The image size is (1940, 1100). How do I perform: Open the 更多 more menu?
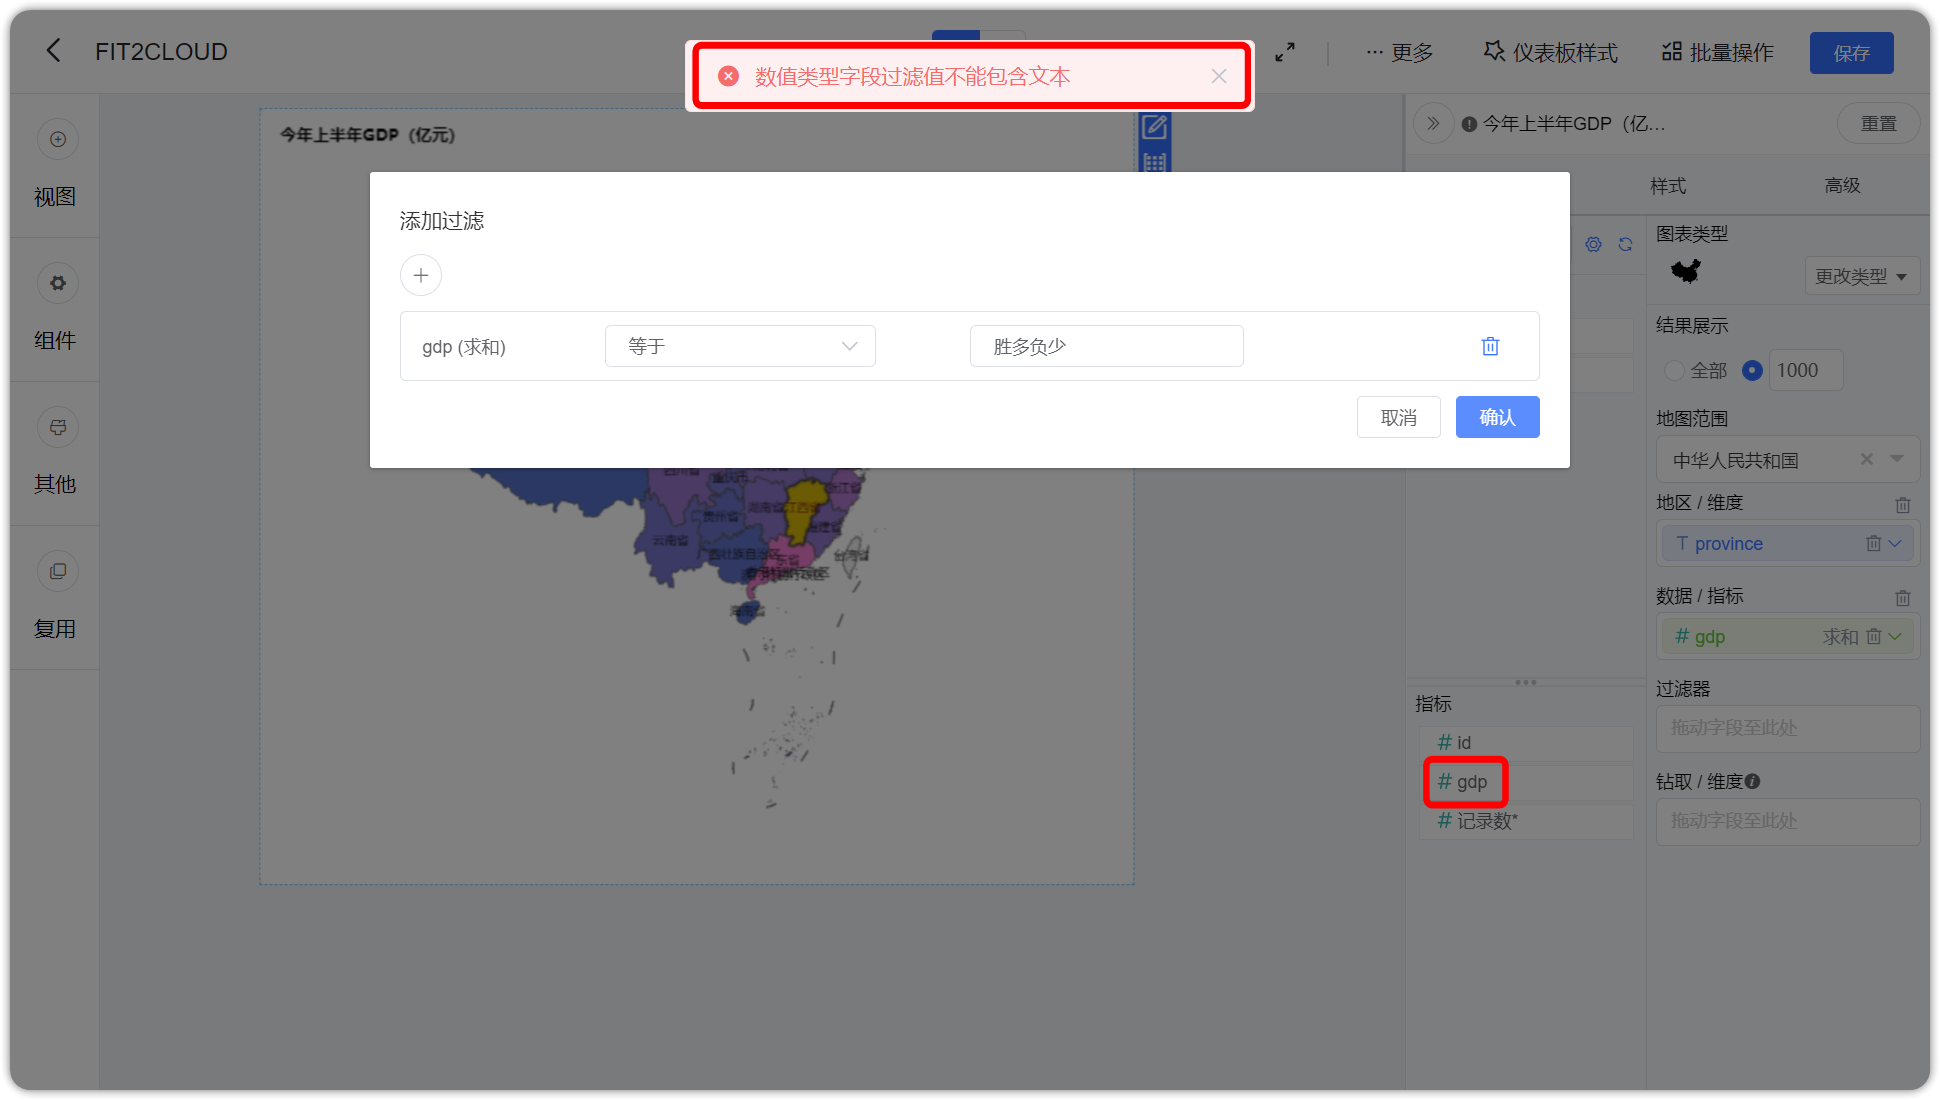[x=1400, y=52]
